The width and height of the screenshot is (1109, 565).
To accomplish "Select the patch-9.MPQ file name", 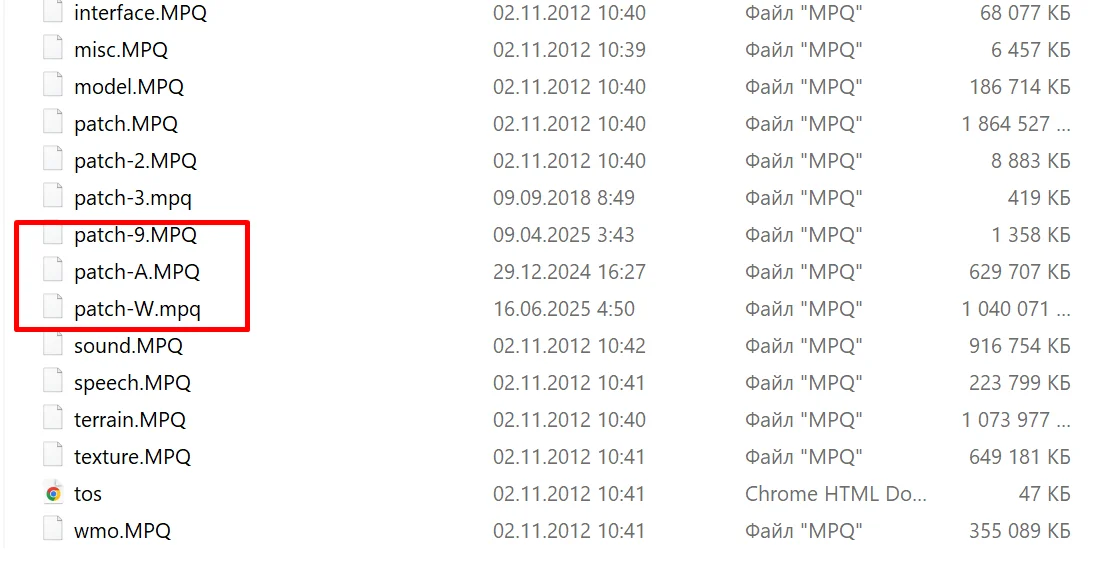I will (135, 235).
